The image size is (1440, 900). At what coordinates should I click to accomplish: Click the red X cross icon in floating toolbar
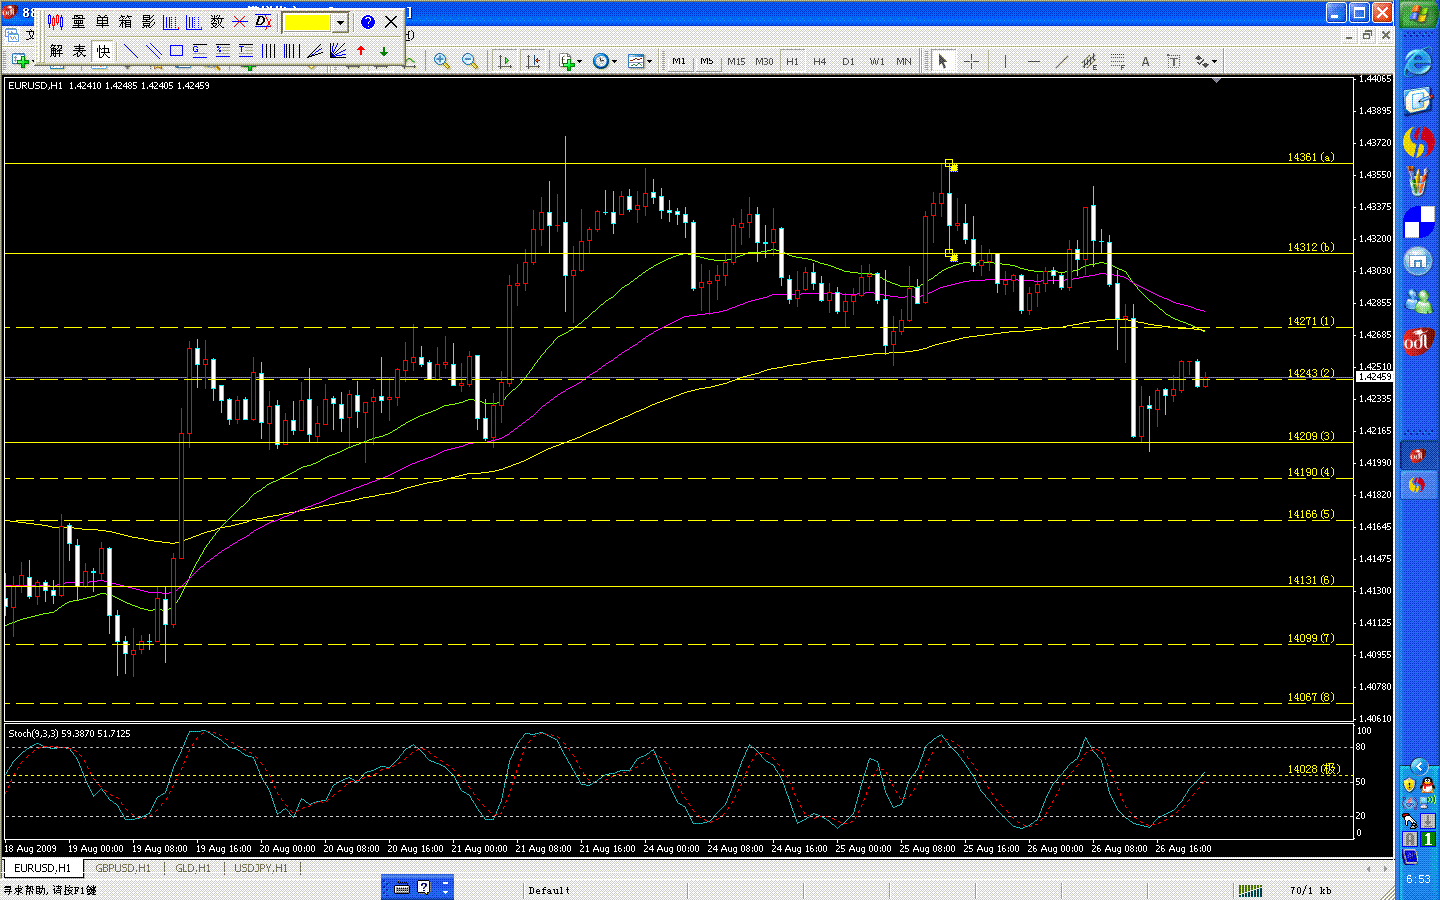pyautogui.click(x=240, y=22)
